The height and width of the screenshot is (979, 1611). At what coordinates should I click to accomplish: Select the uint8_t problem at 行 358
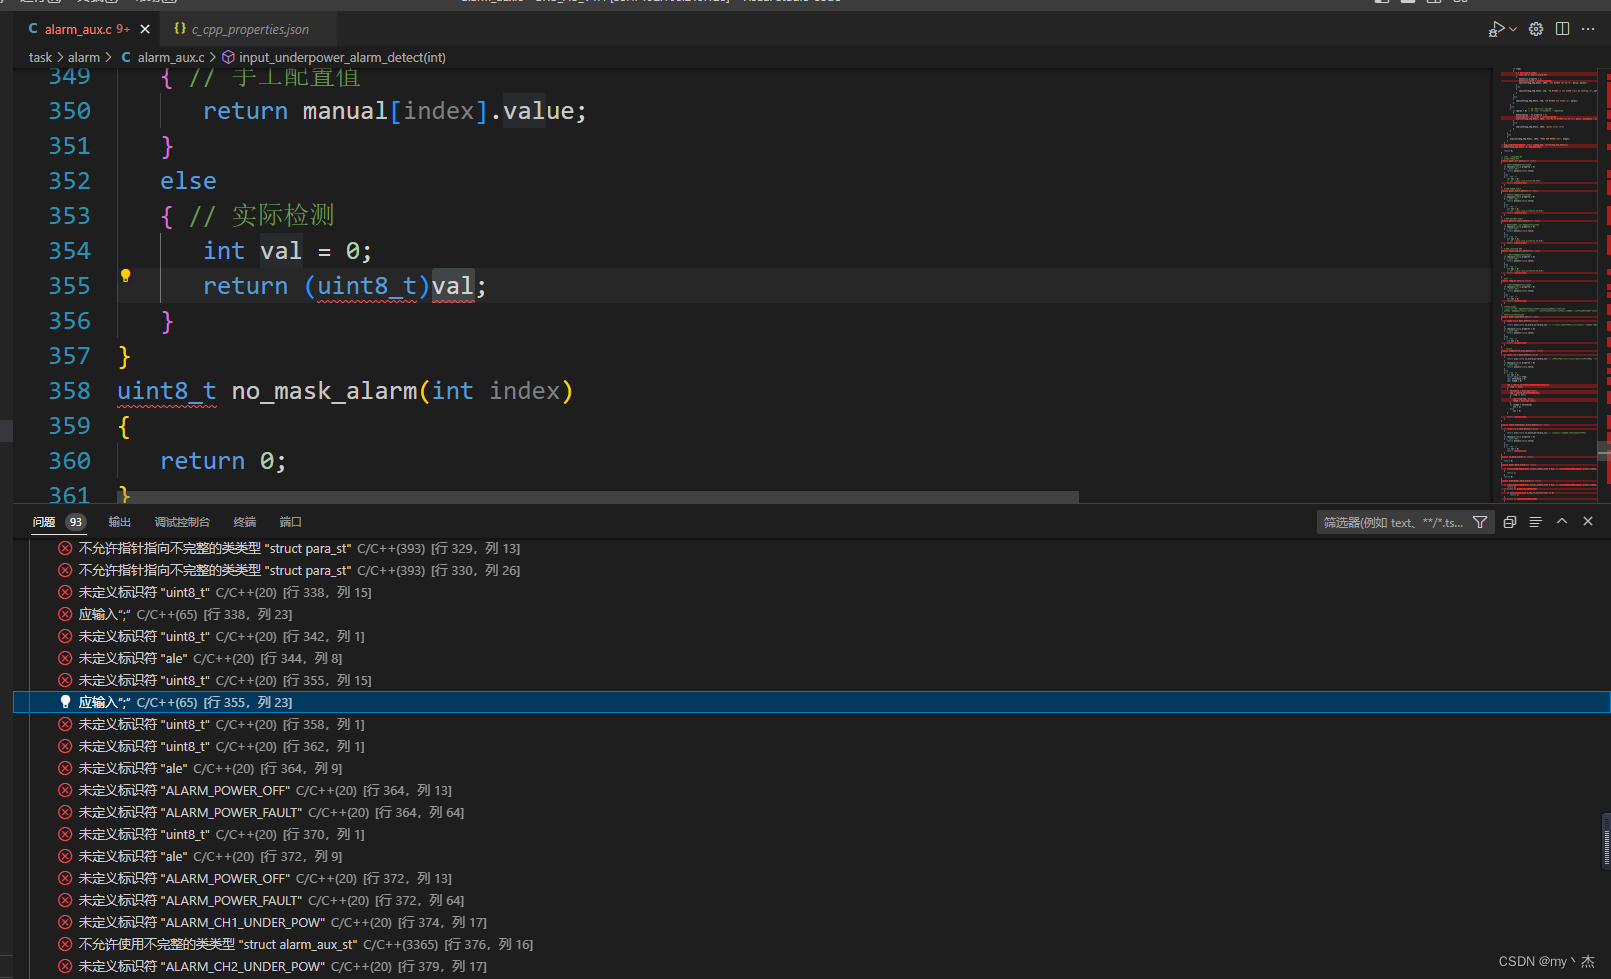click(811, 724)
